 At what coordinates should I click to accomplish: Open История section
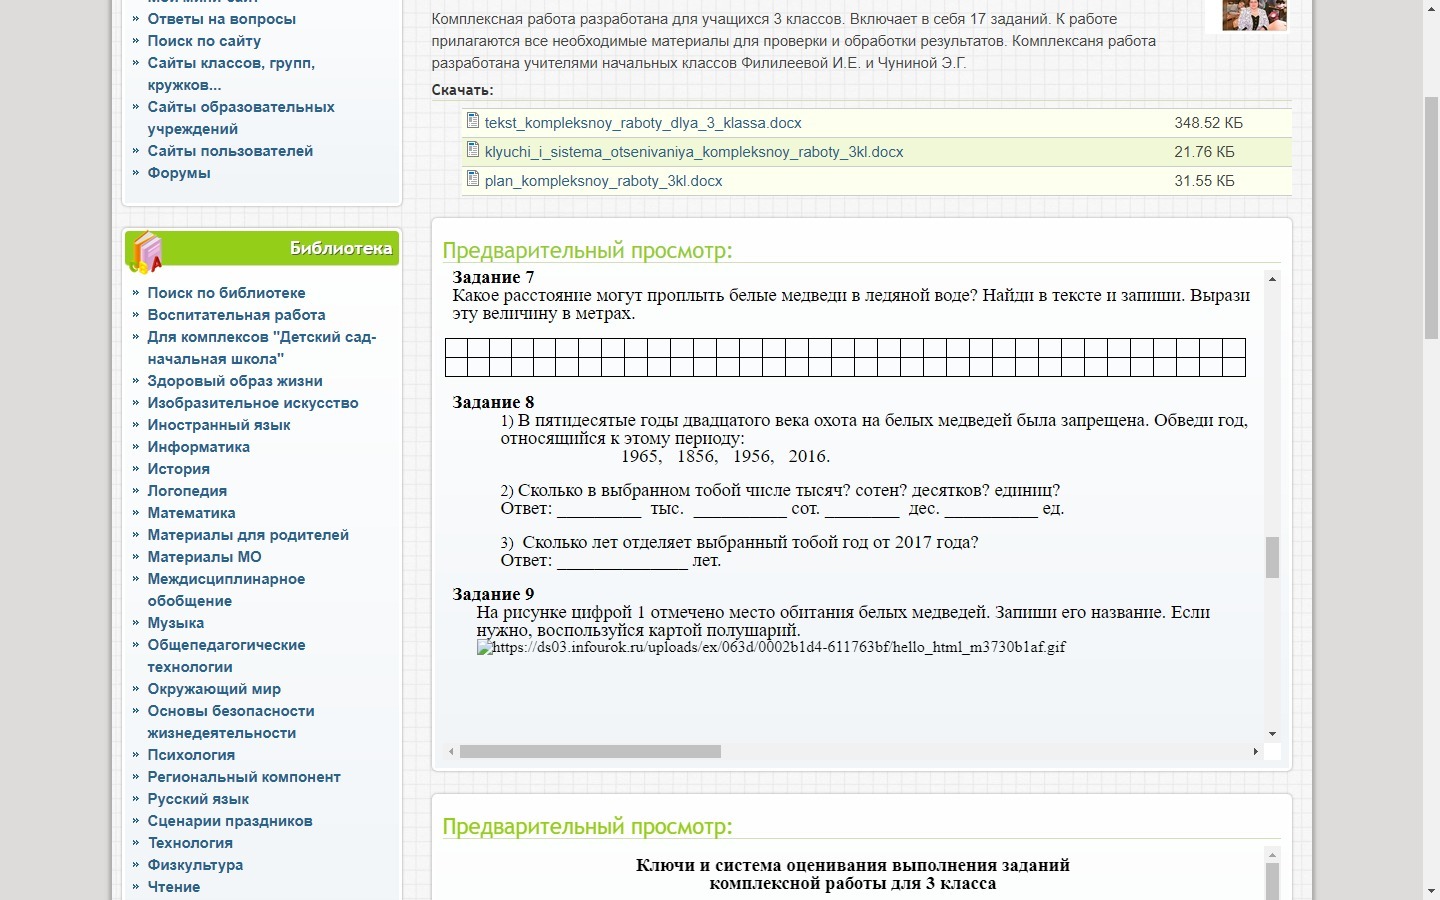(x=179, y=469)
